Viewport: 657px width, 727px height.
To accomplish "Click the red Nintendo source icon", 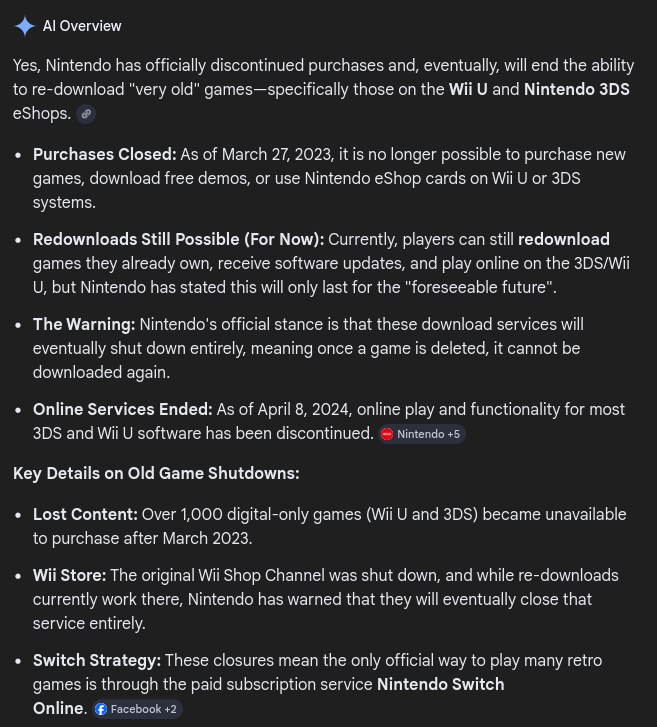I will [386, 434].
